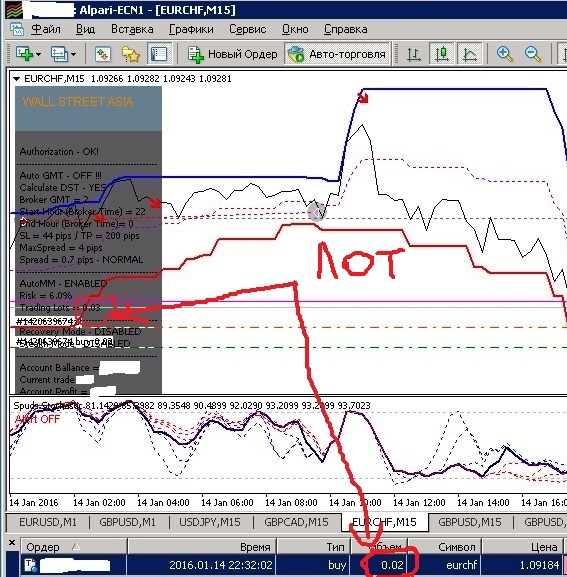Open the Окно menu

[295, 29]
